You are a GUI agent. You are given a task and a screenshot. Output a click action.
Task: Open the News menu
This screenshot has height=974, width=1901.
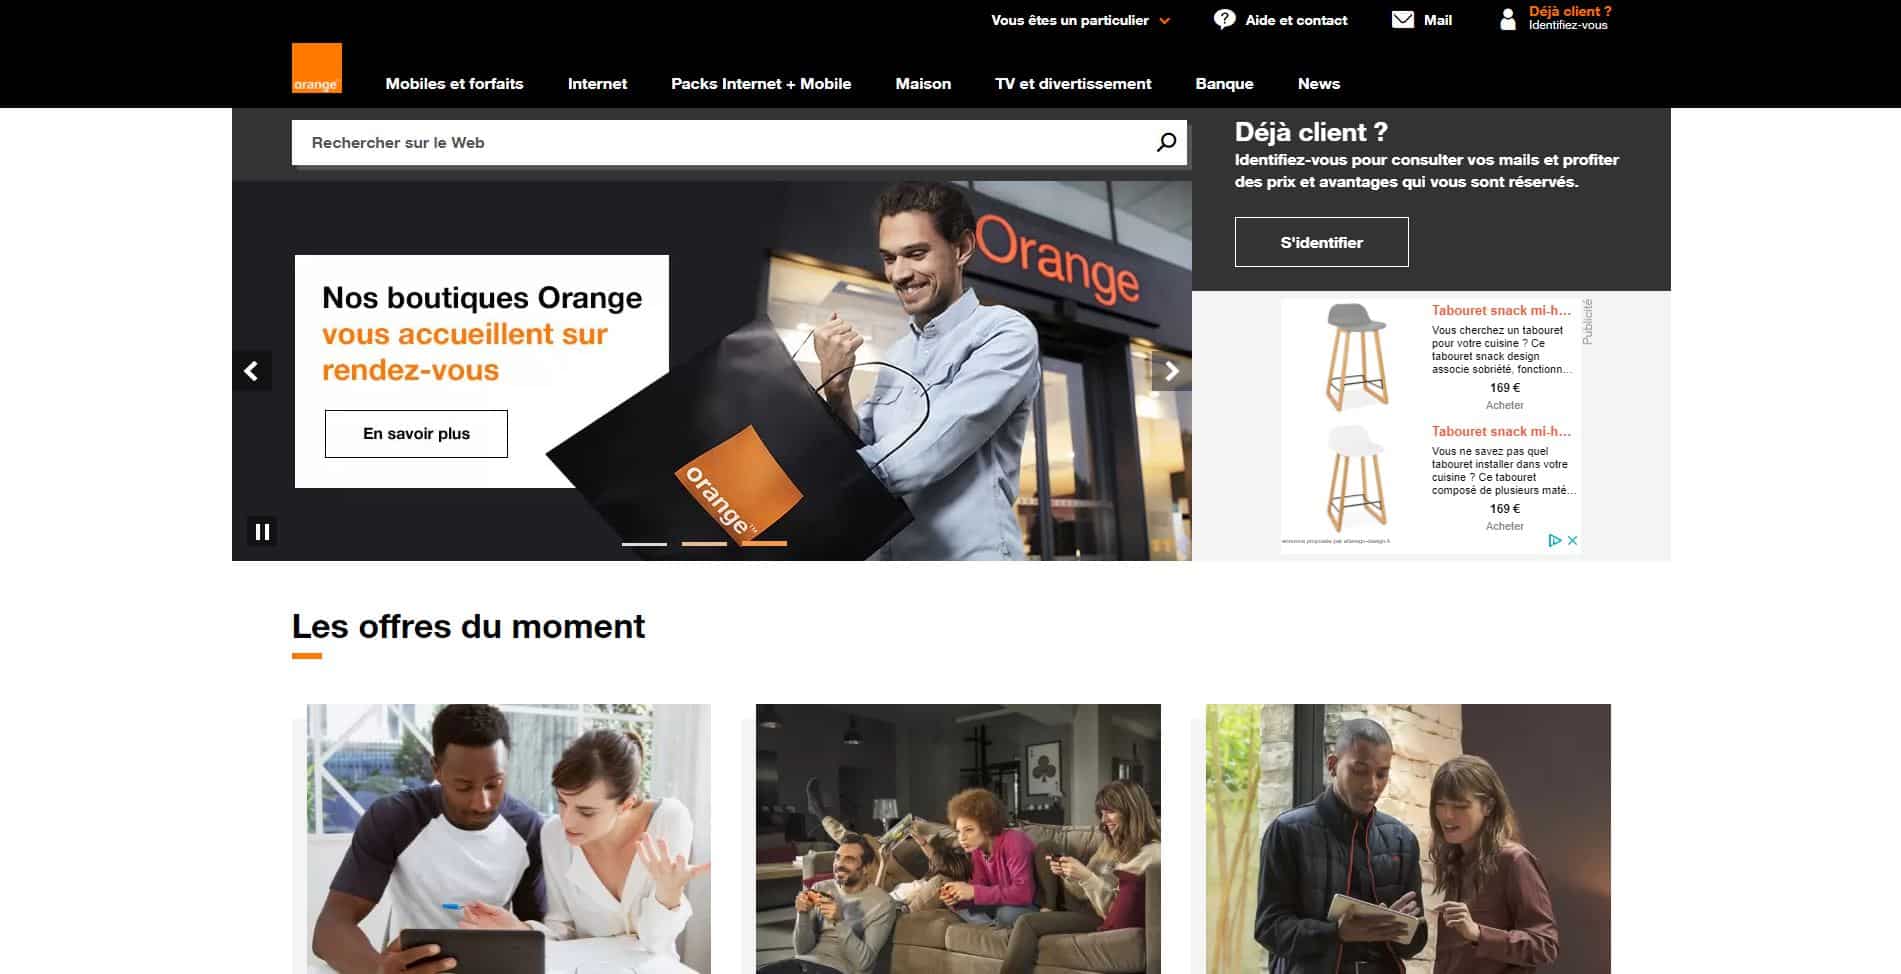[1318, 84]
